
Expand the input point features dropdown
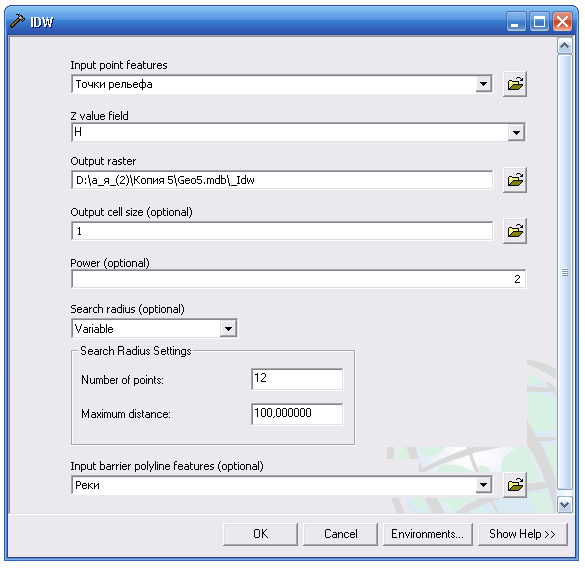coord(484,84)
